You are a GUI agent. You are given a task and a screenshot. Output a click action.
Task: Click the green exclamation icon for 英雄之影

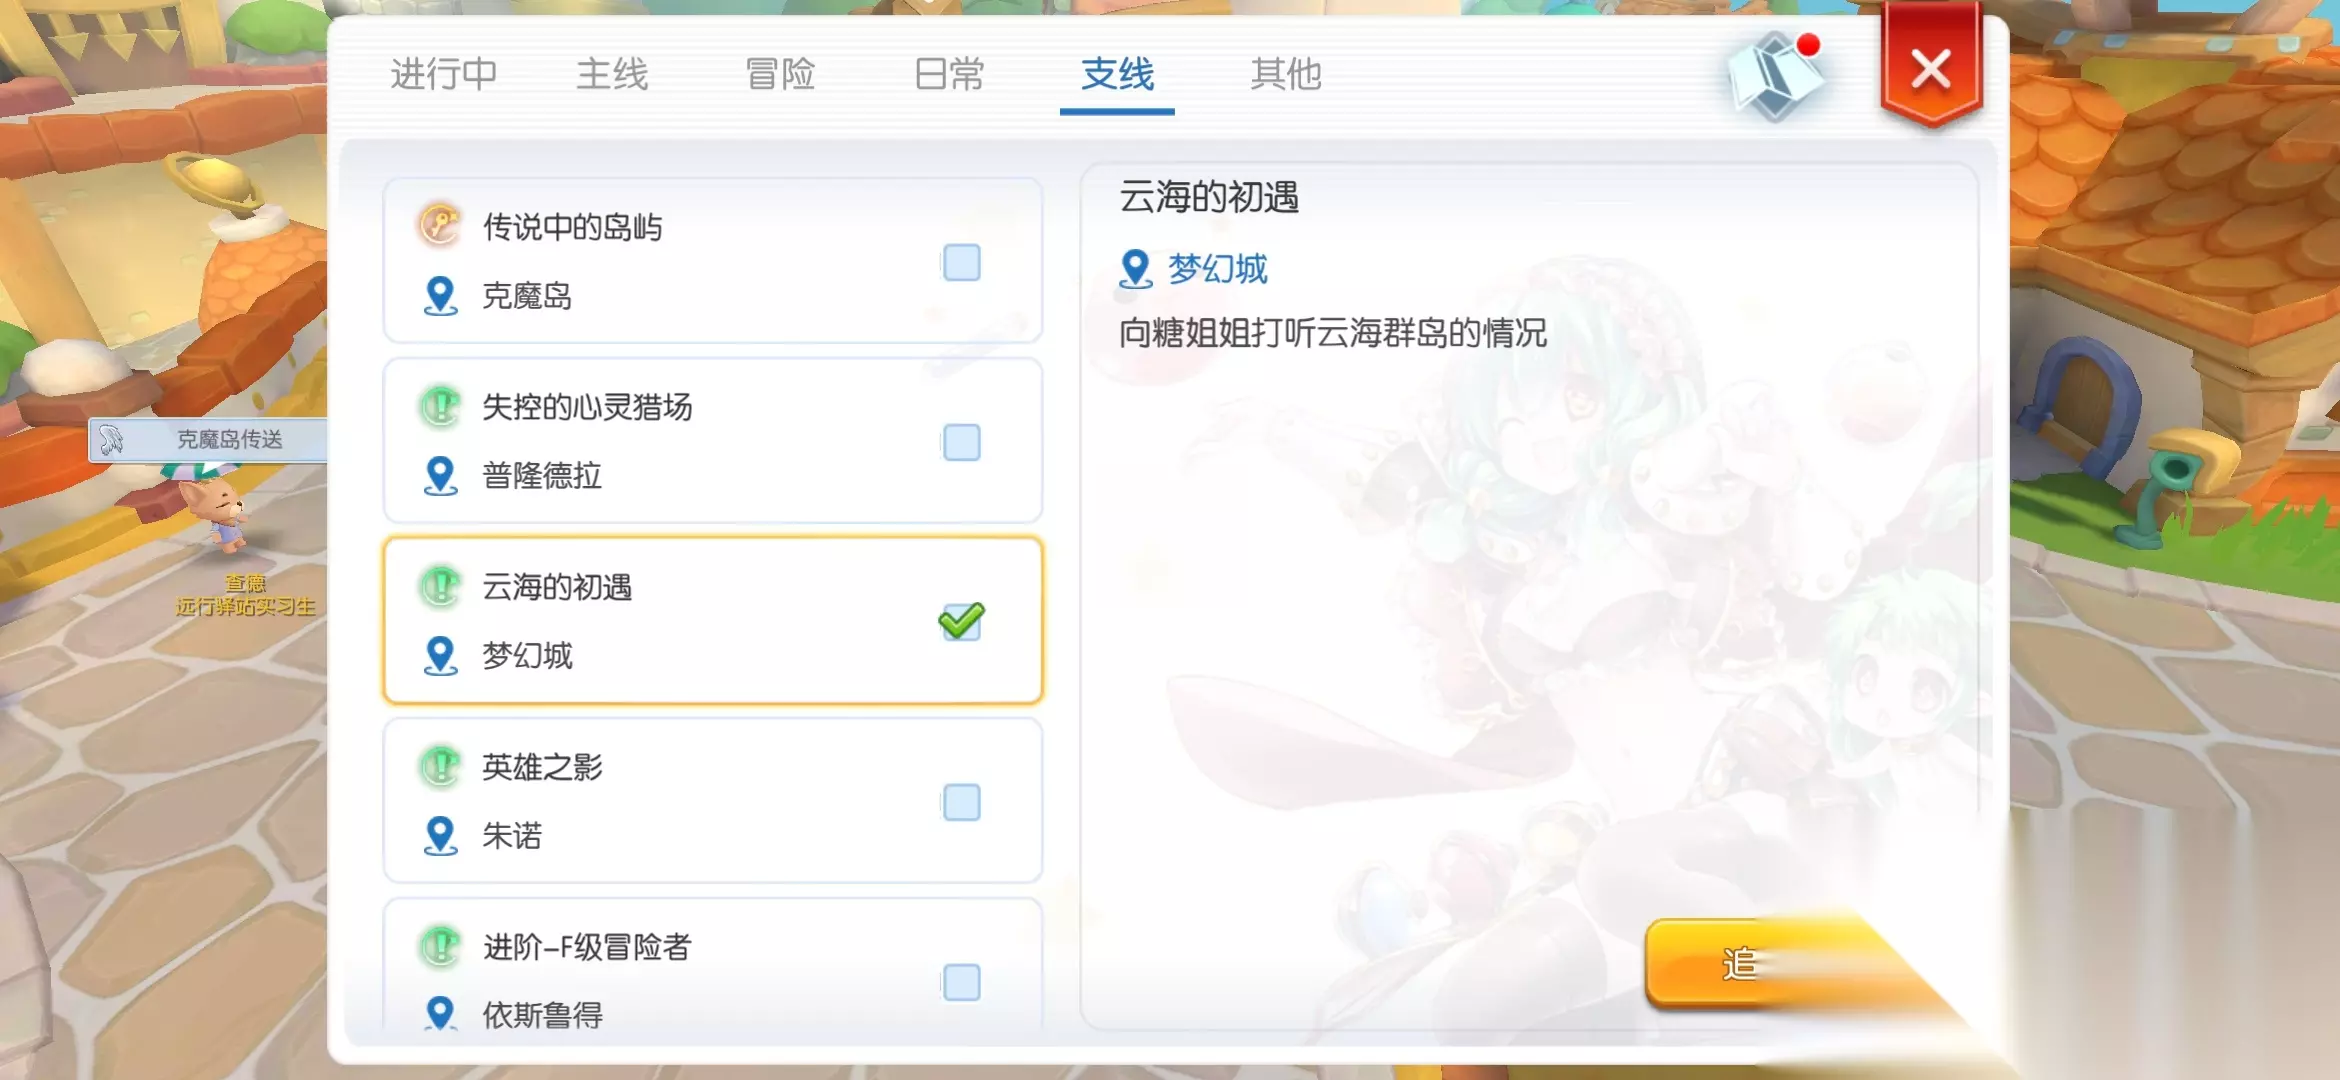440,766
